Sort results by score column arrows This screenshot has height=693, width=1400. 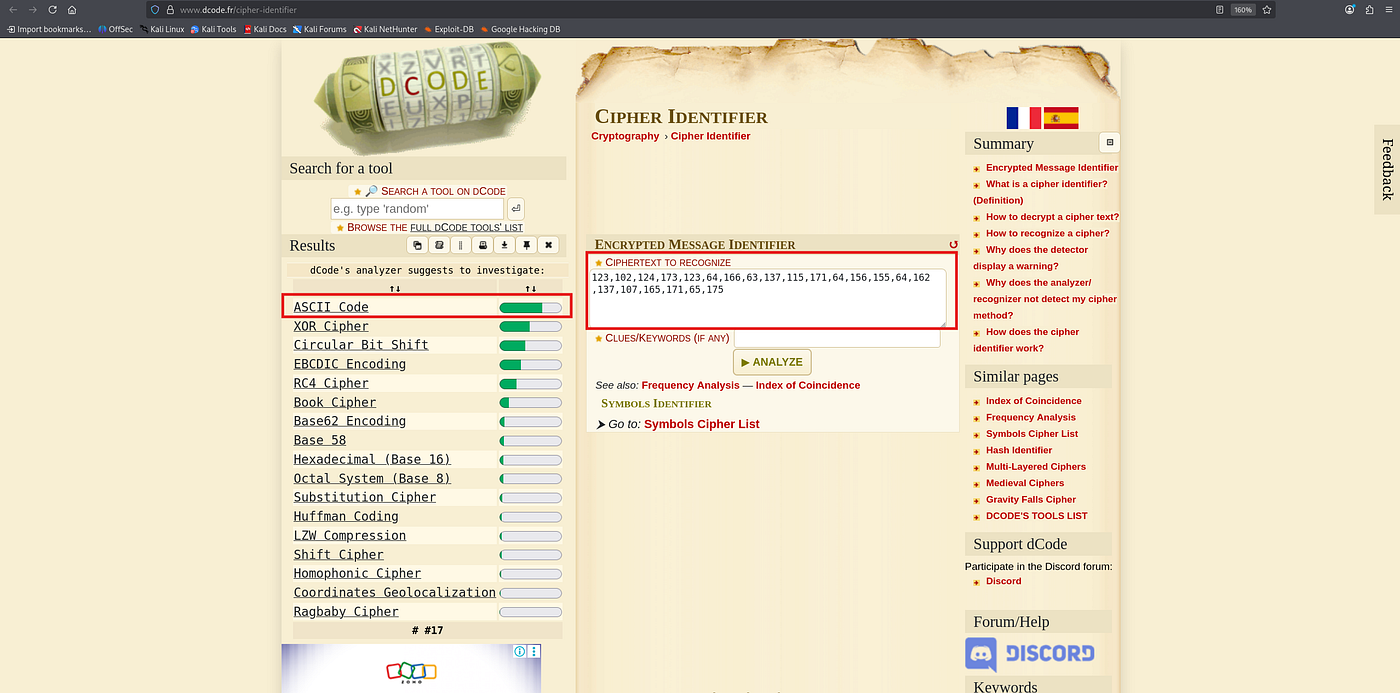pyautogui.click(x=531, y=289)
